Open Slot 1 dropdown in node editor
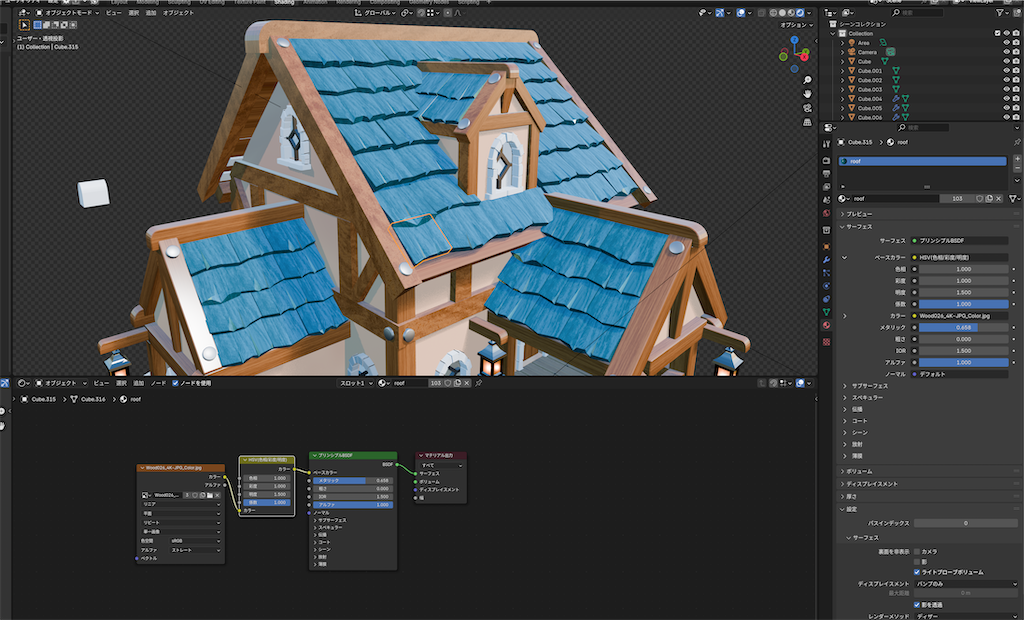This screenshot has width=1024, height=620. [357, 383]
